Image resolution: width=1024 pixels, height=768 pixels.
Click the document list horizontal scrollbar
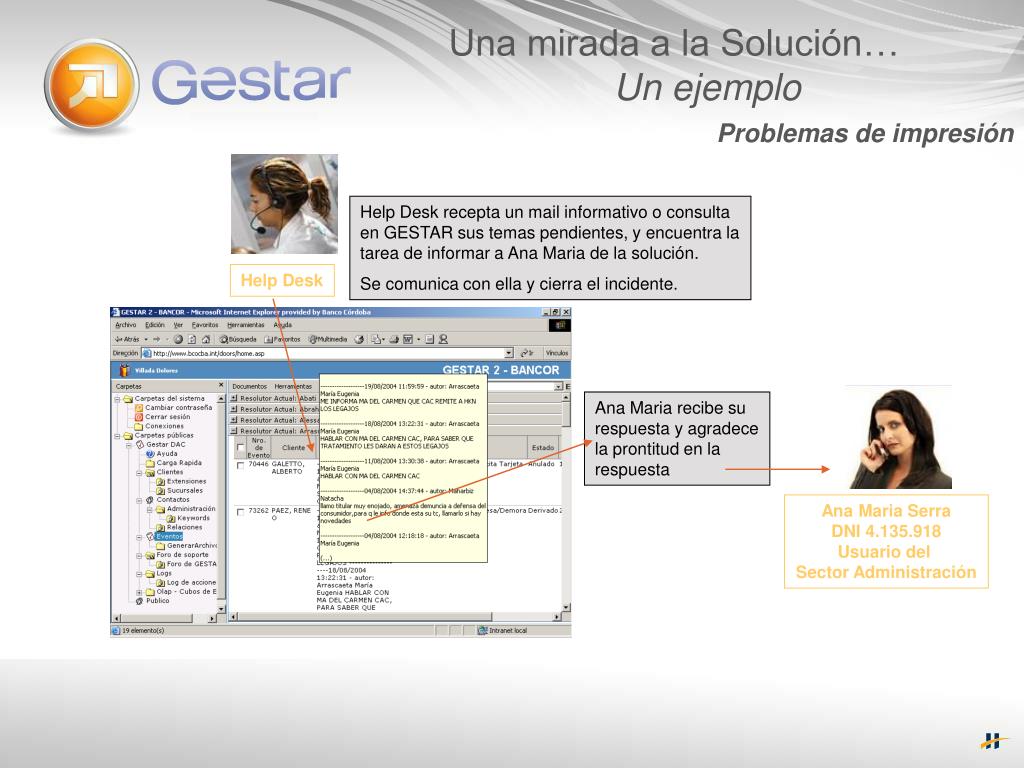pos(395,616)
